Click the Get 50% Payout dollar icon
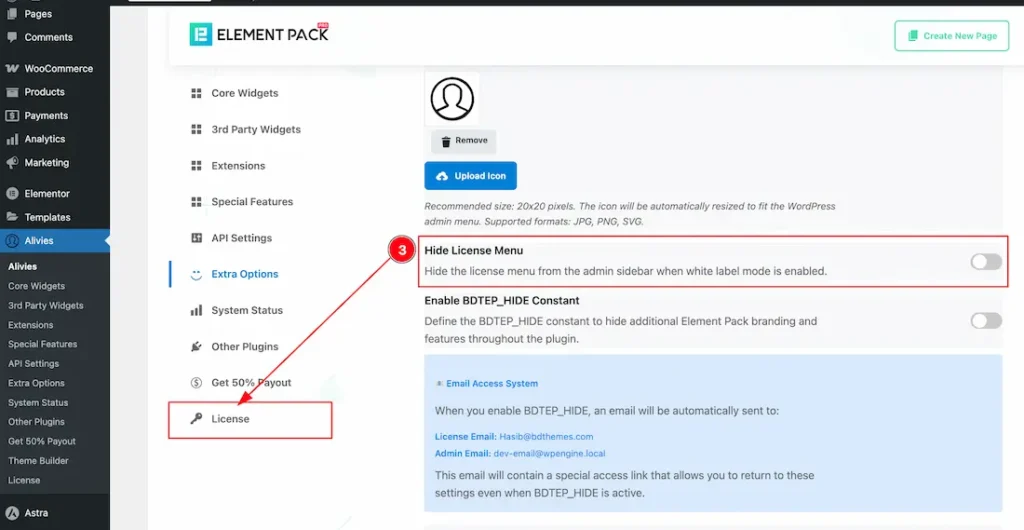The width and height of the screenshot is (1024, 530). pyautogui.click(x=196, y=383)
